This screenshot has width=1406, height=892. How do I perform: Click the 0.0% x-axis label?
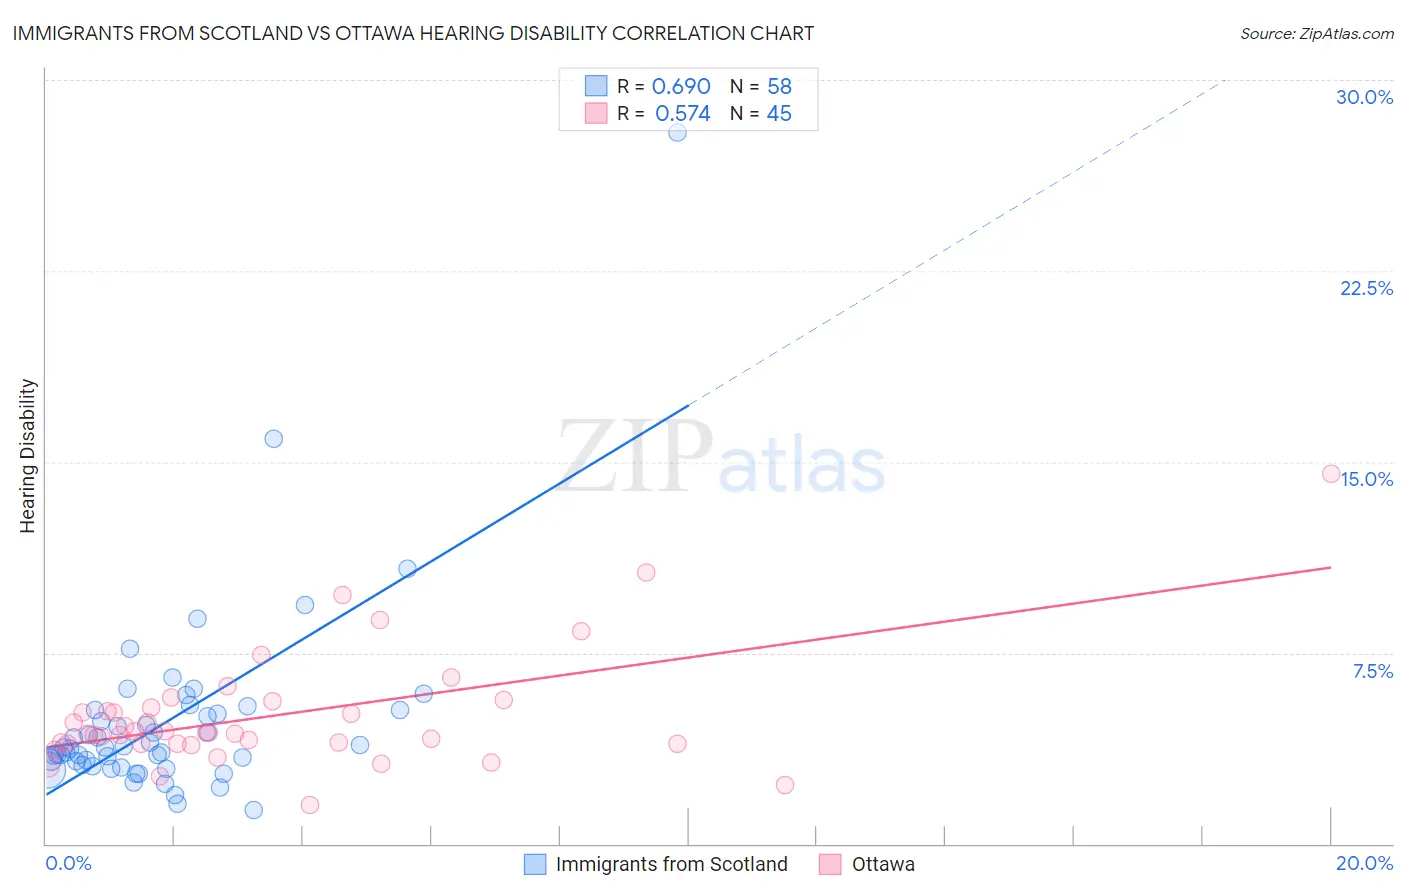pos(69,863)
